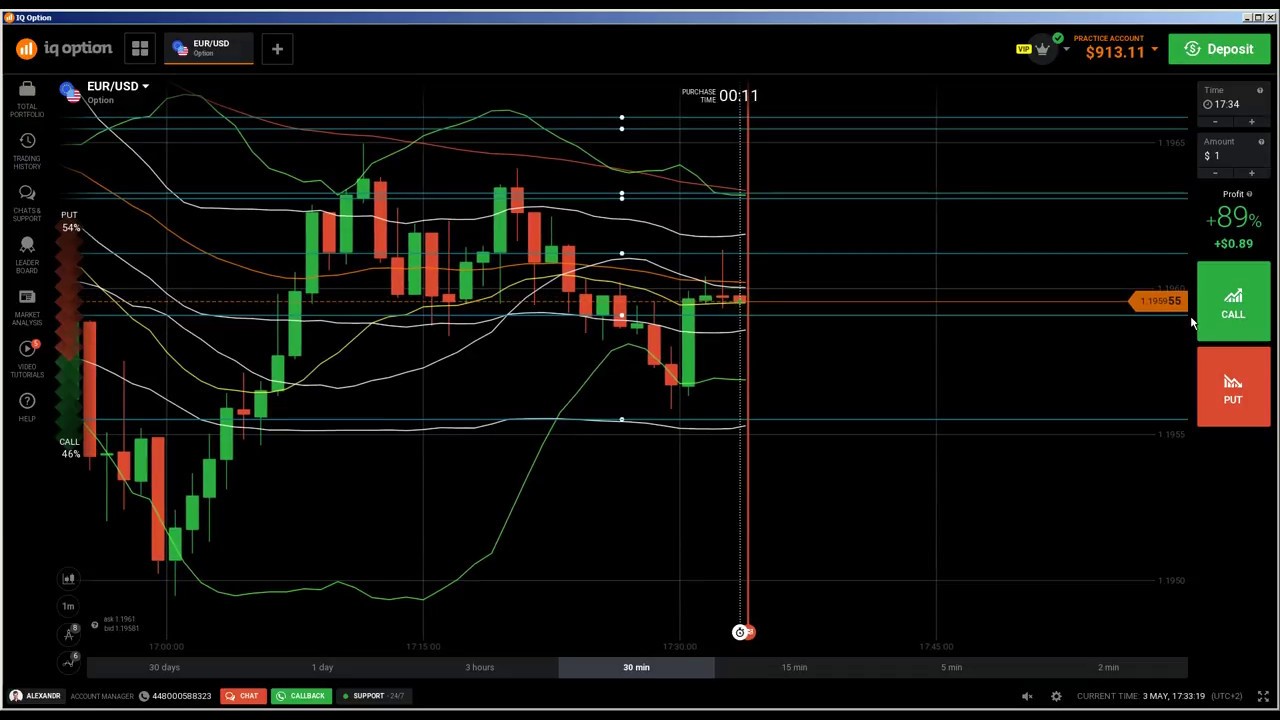Click the ask/bid help question icon
This screenshot has height=720, width=1280.
(x=95, y=625)
